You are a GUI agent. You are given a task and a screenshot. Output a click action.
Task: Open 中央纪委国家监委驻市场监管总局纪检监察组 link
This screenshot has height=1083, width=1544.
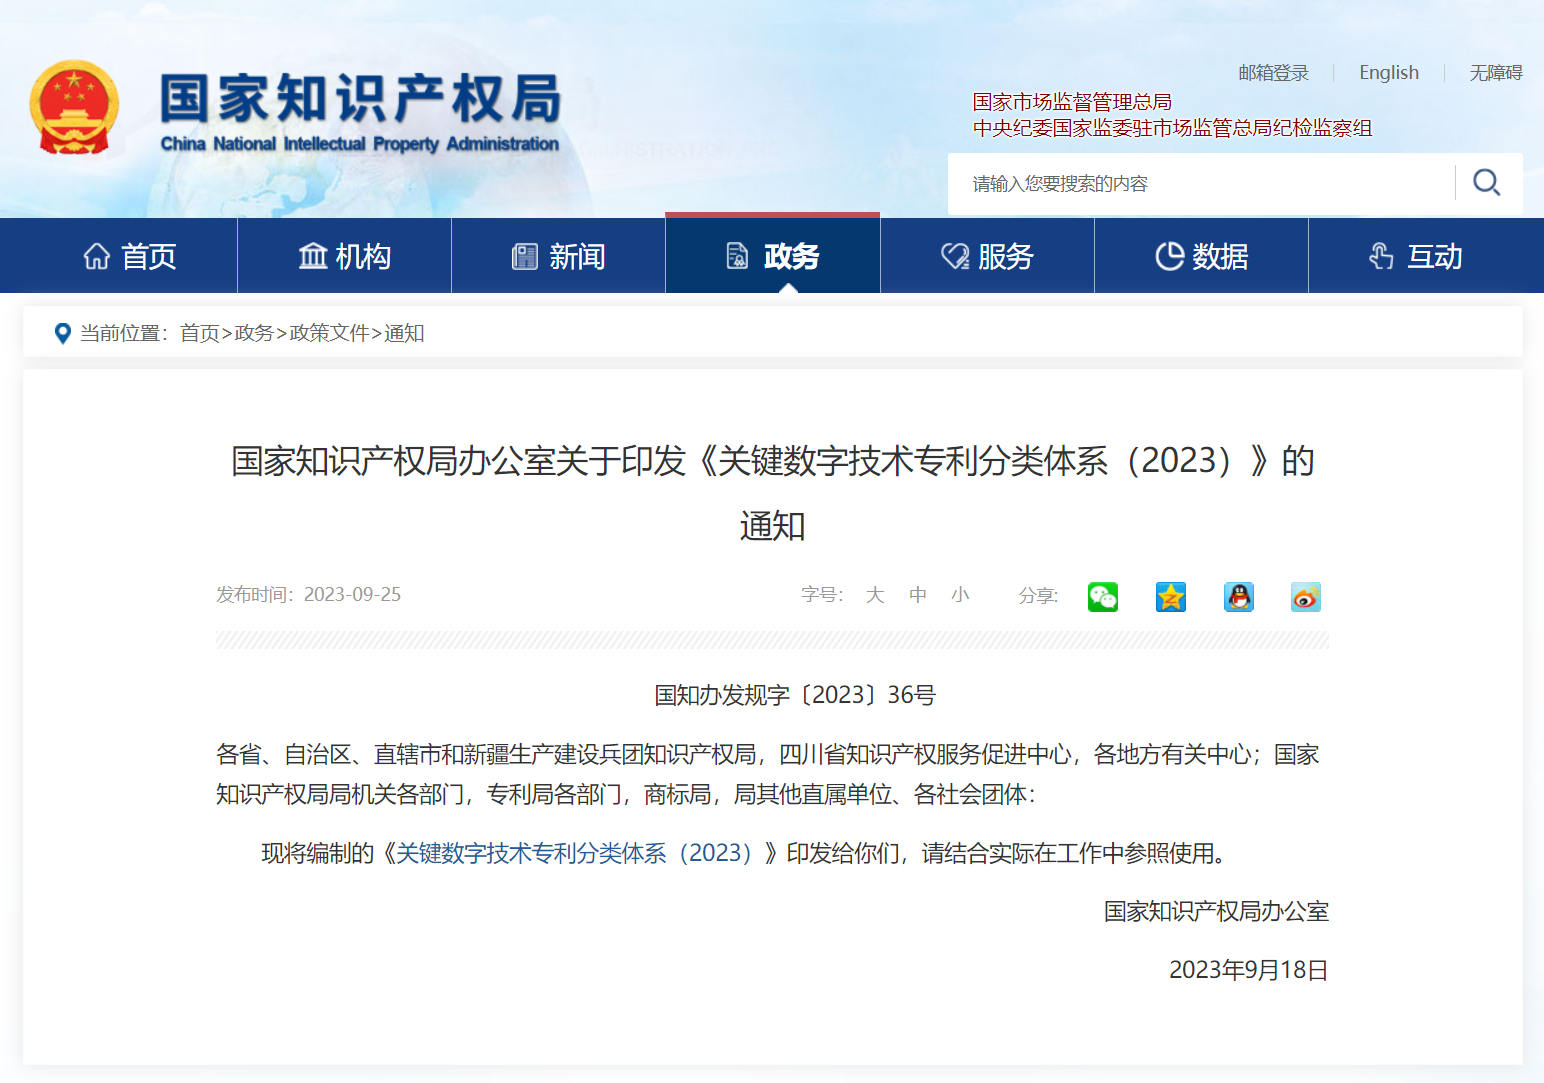[x=1172, y=128]
